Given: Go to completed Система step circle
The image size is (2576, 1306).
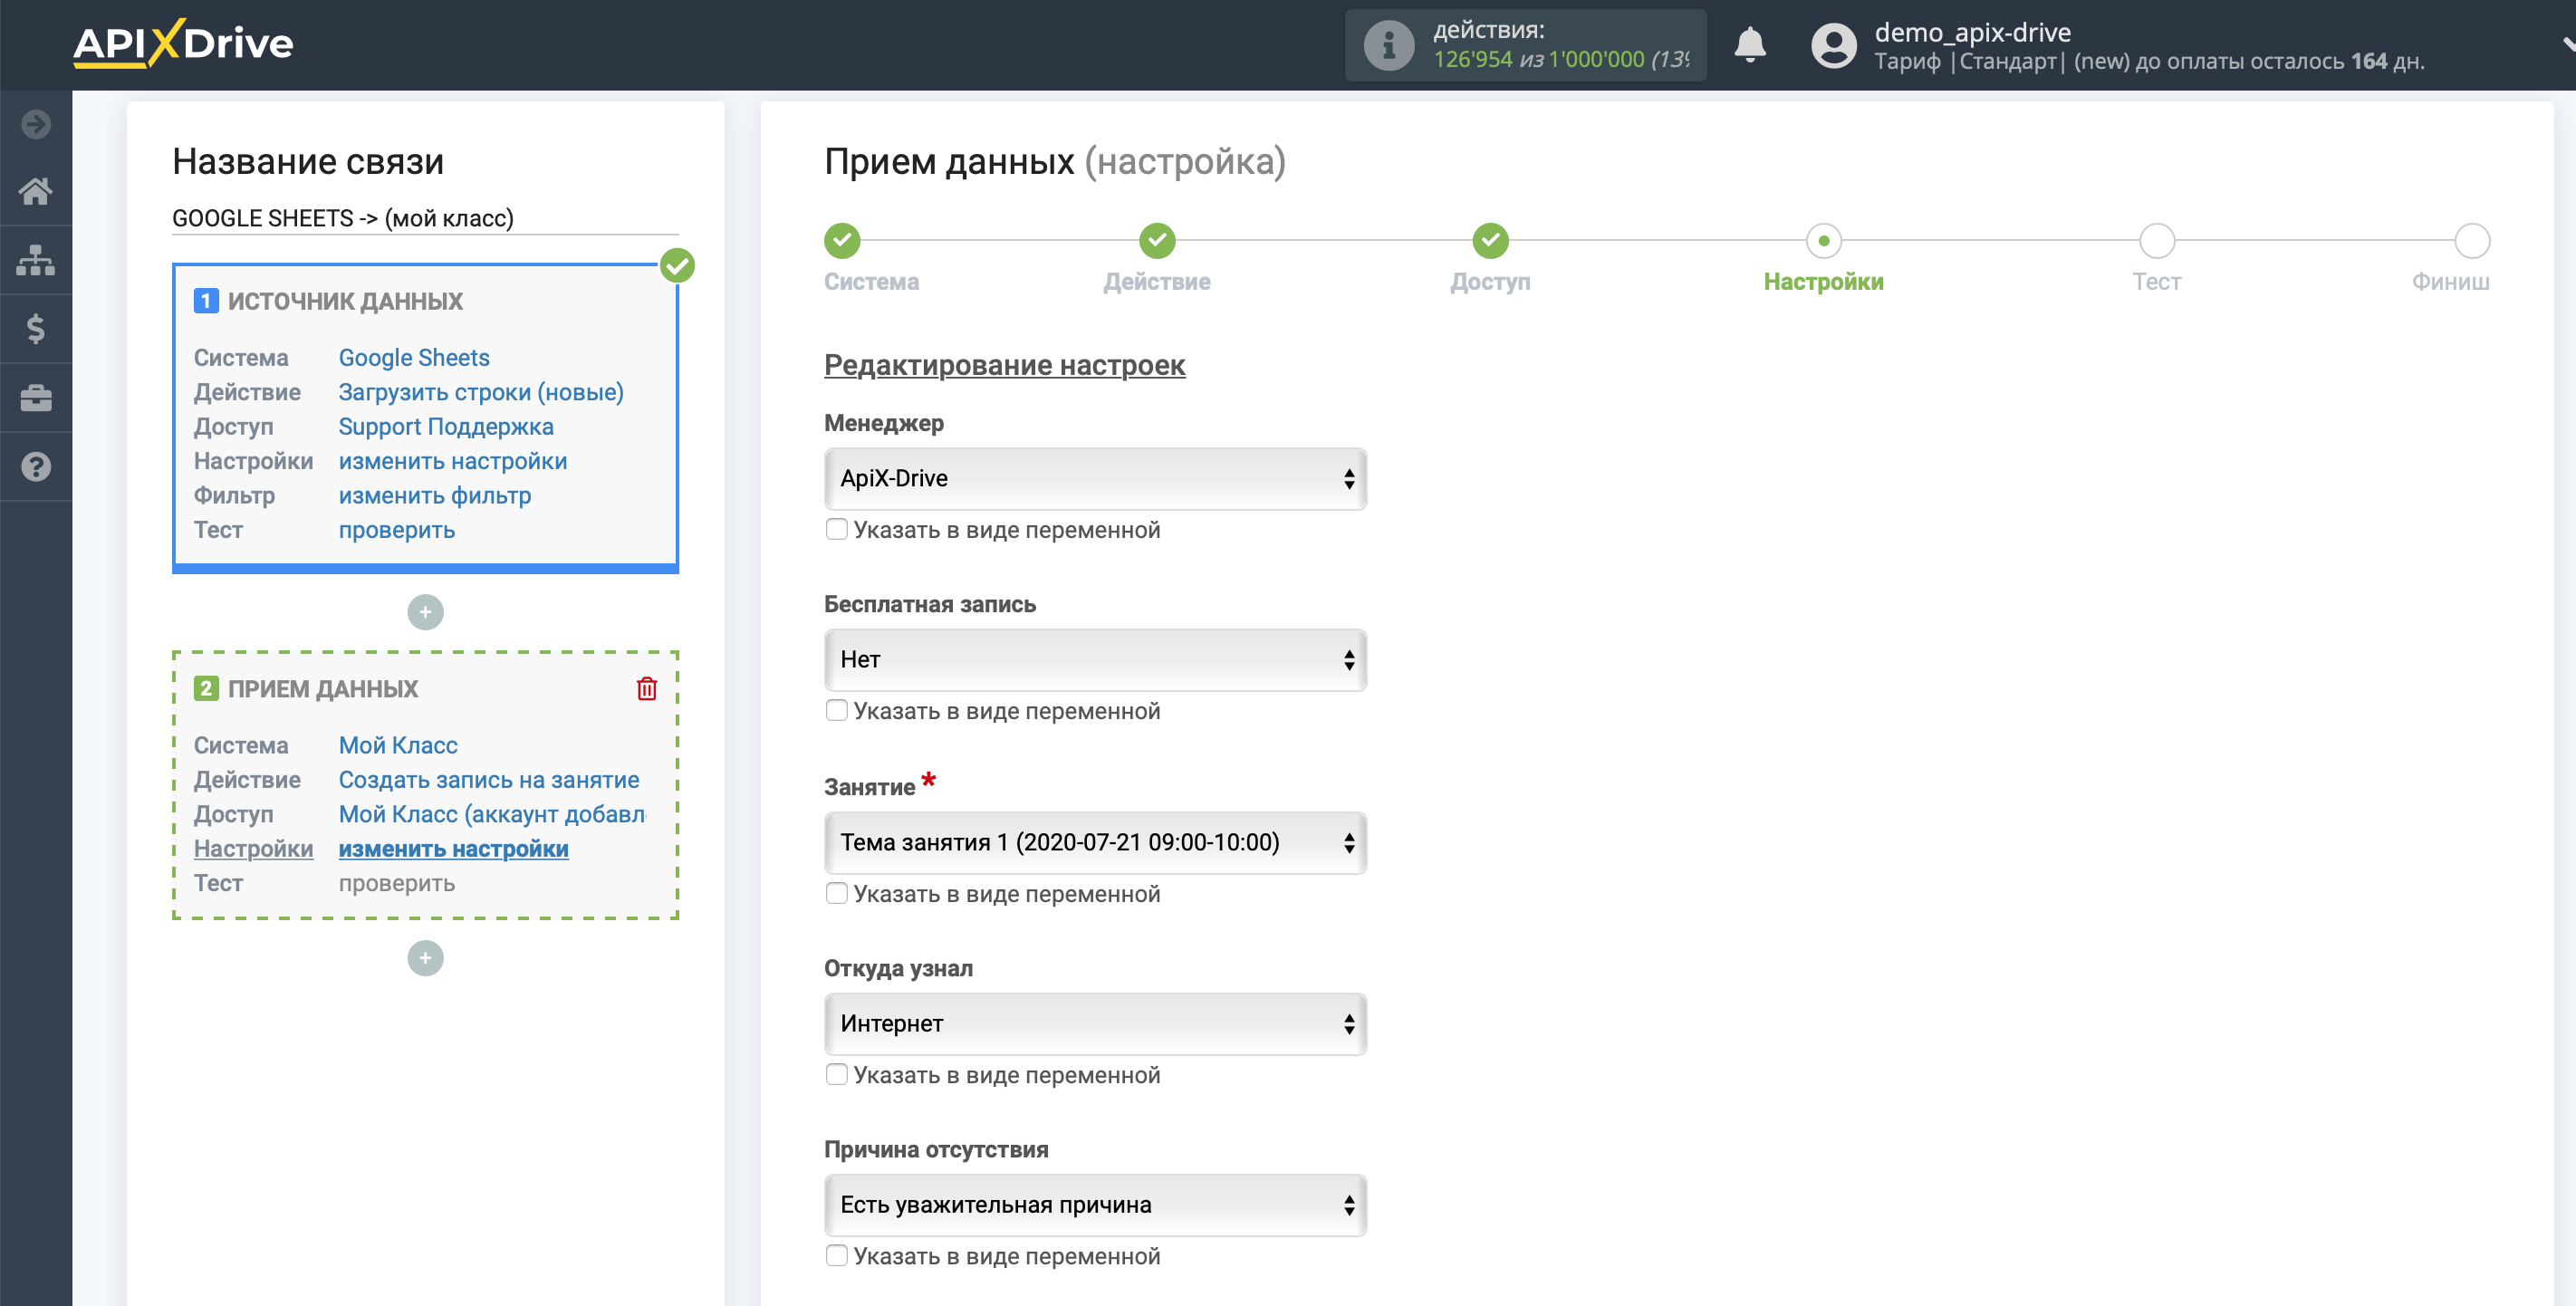Looking at the screenshot, I should click(x=842, y=240).
